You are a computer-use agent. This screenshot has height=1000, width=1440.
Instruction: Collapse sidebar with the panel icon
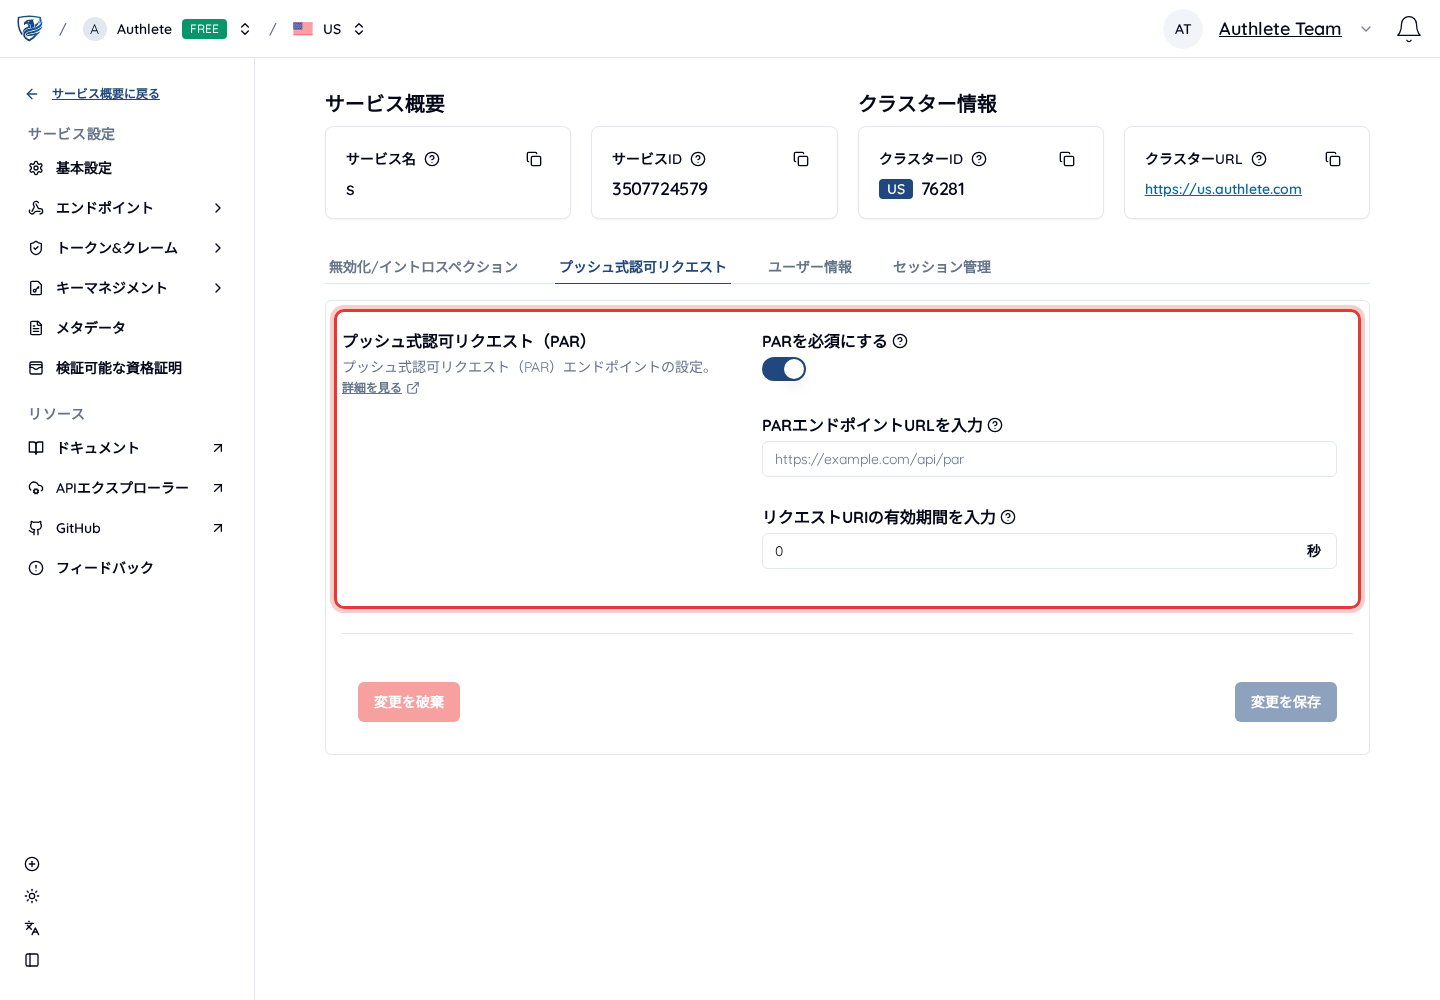click(x=32, y=960)
